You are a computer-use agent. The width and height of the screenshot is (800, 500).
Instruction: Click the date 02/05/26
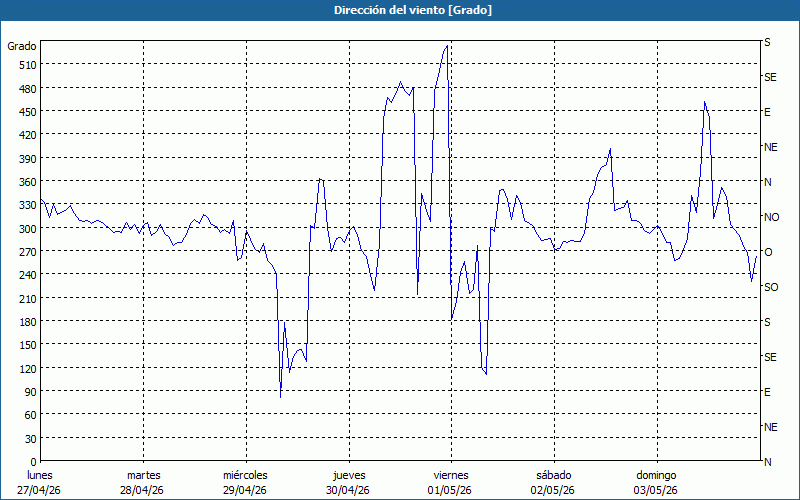(x=553, y=491)
